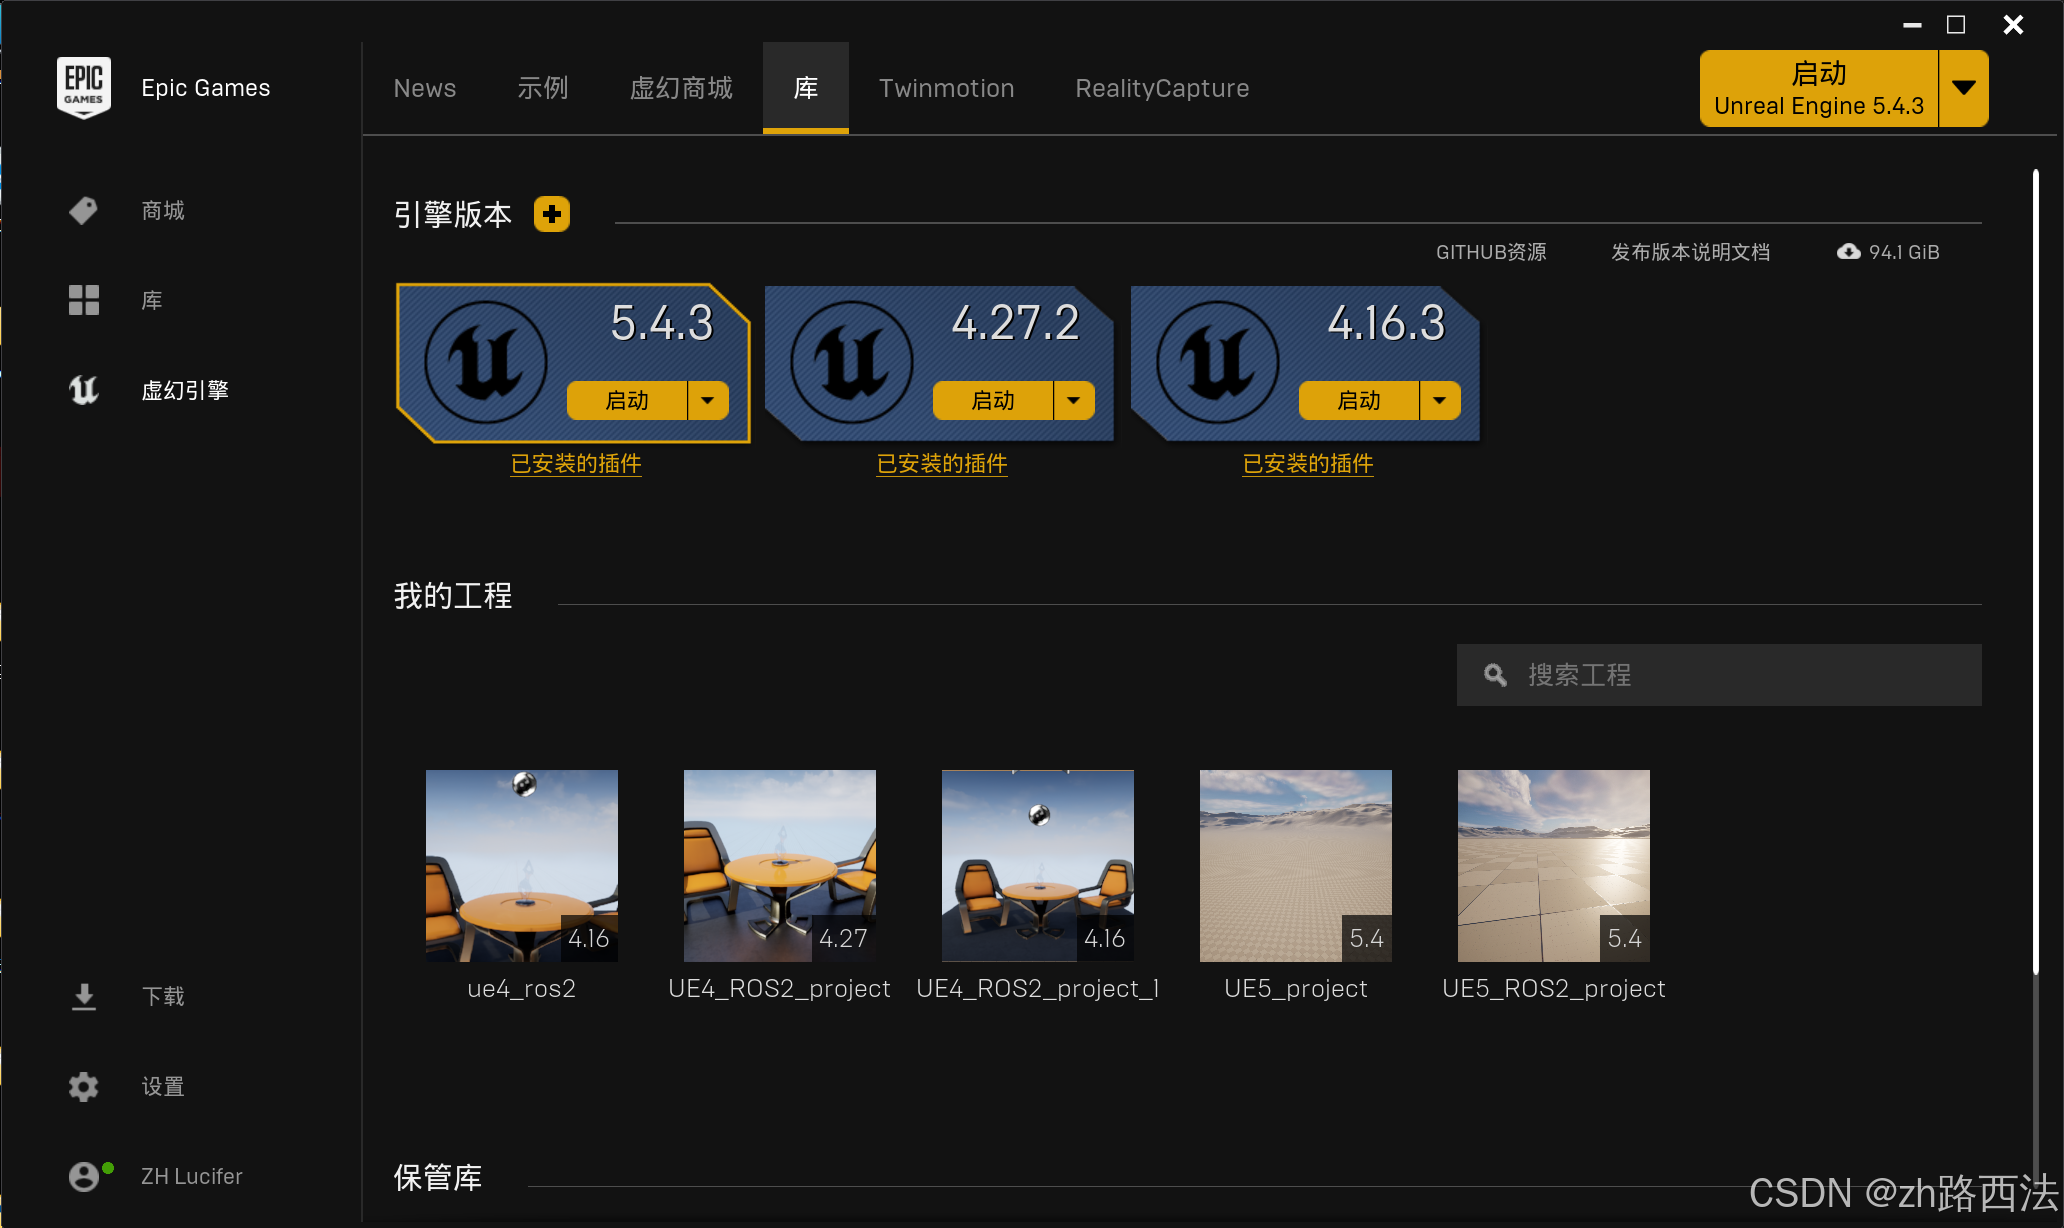Click the Unreal logo on 5.4.3 card

(x=486, y=362)
